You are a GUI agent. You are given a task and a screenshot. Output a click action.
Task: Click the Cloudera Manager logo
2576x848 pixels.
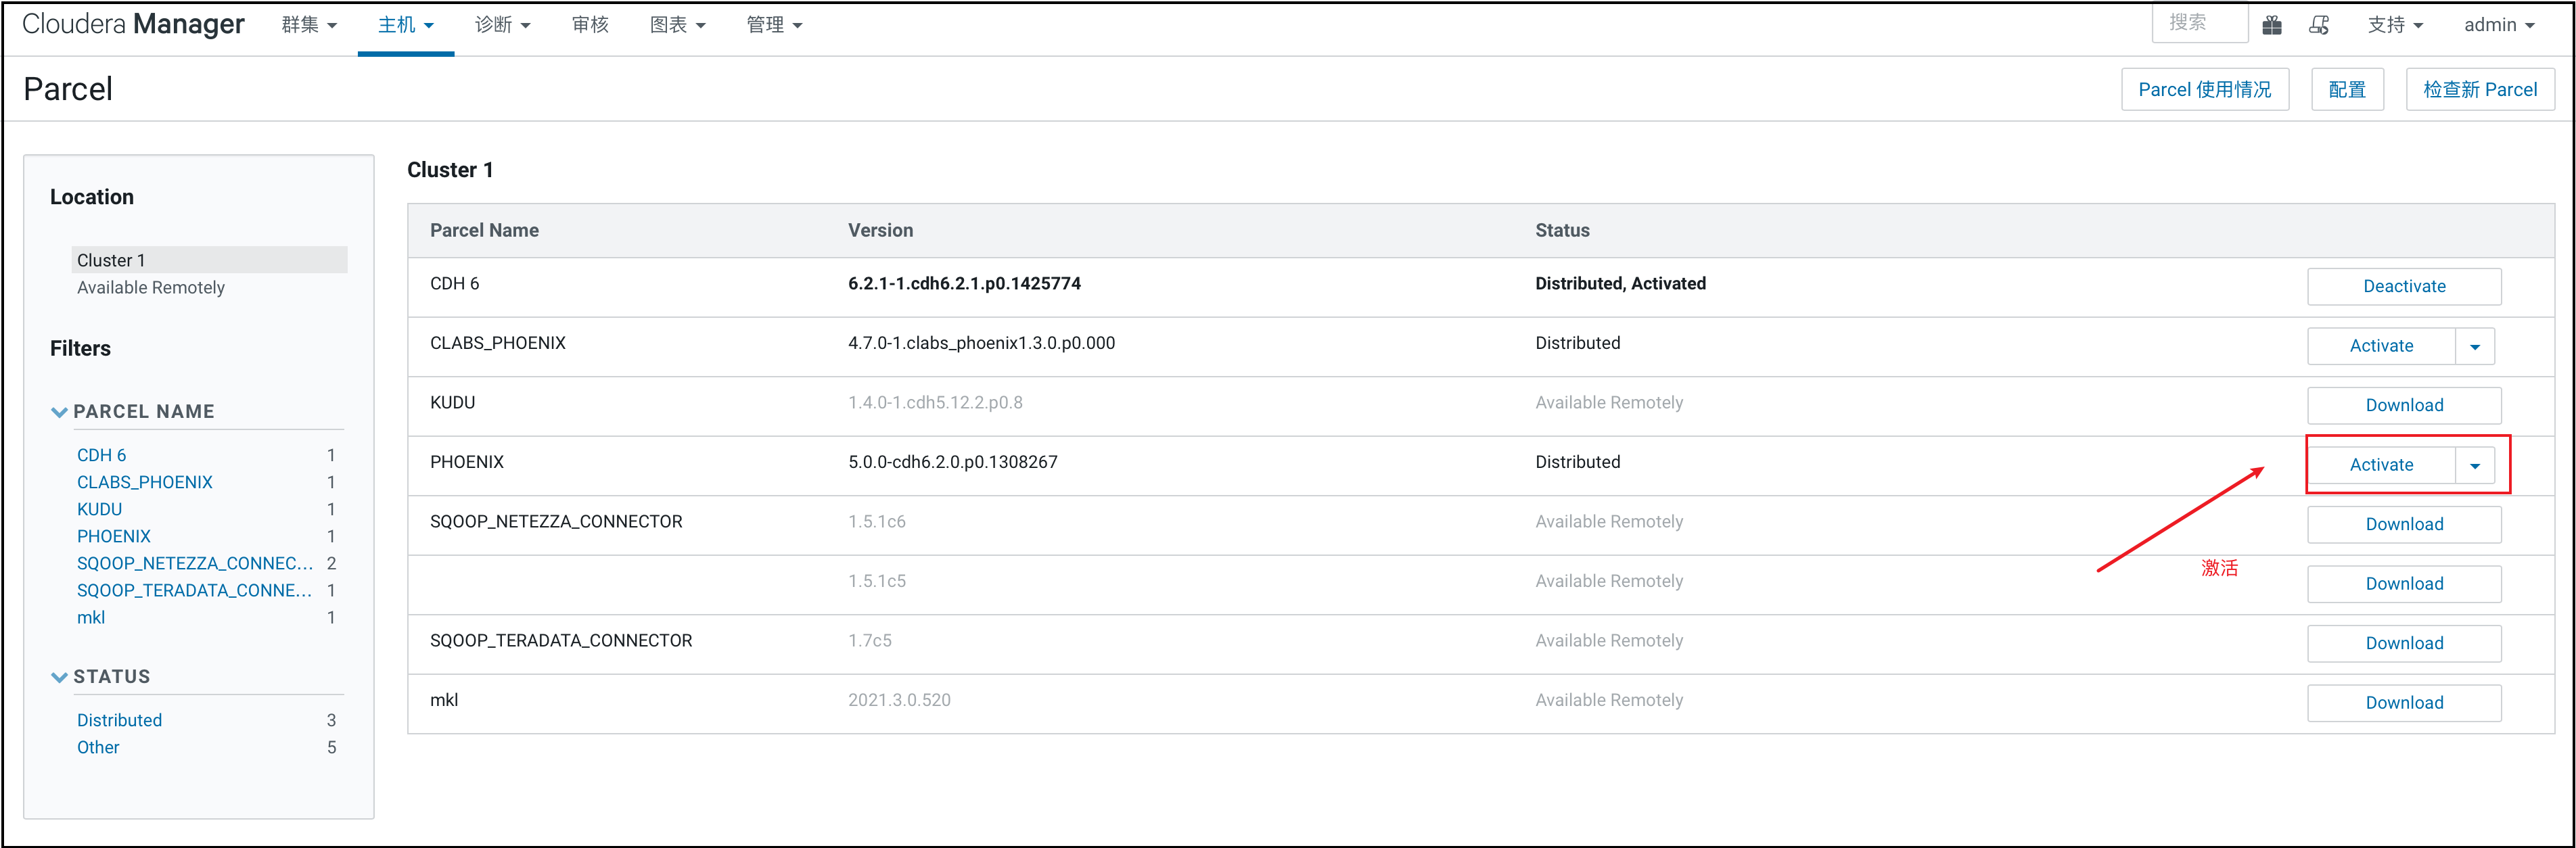click(x=133, y=24)
